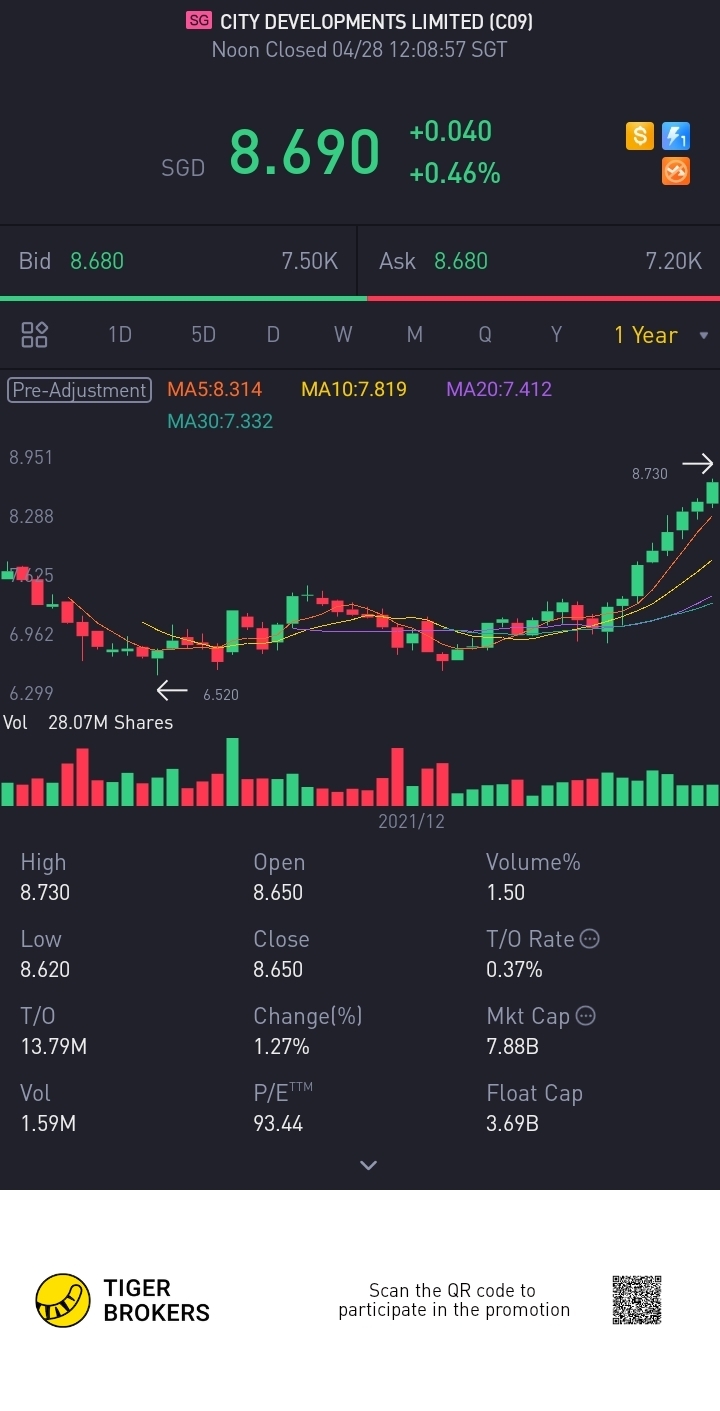The image size is (720, 1411).
Task: Tap the Noon Closed timestamp text
Action: click(359, 49)
